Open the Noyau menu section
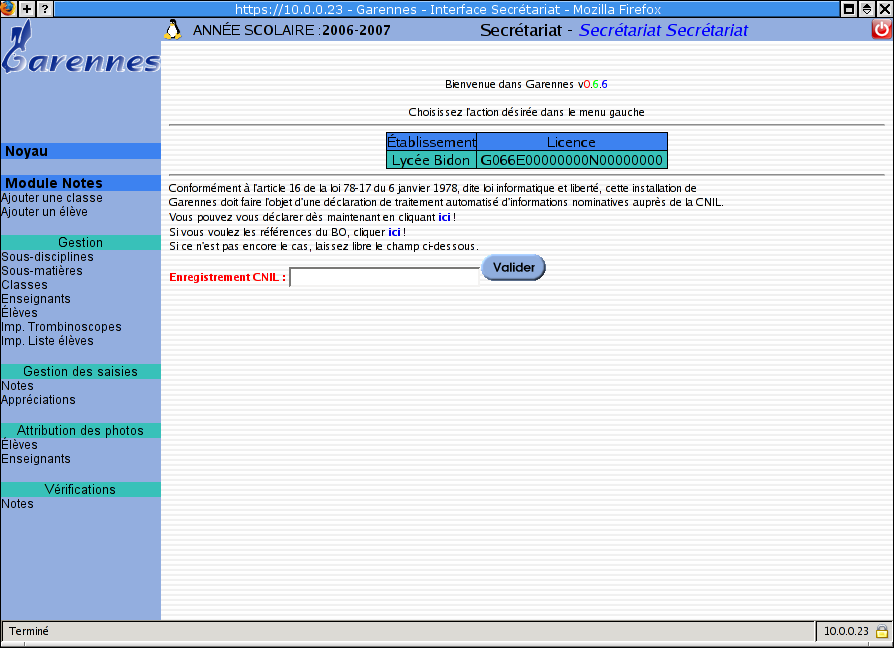 click(x=27, y=151)
